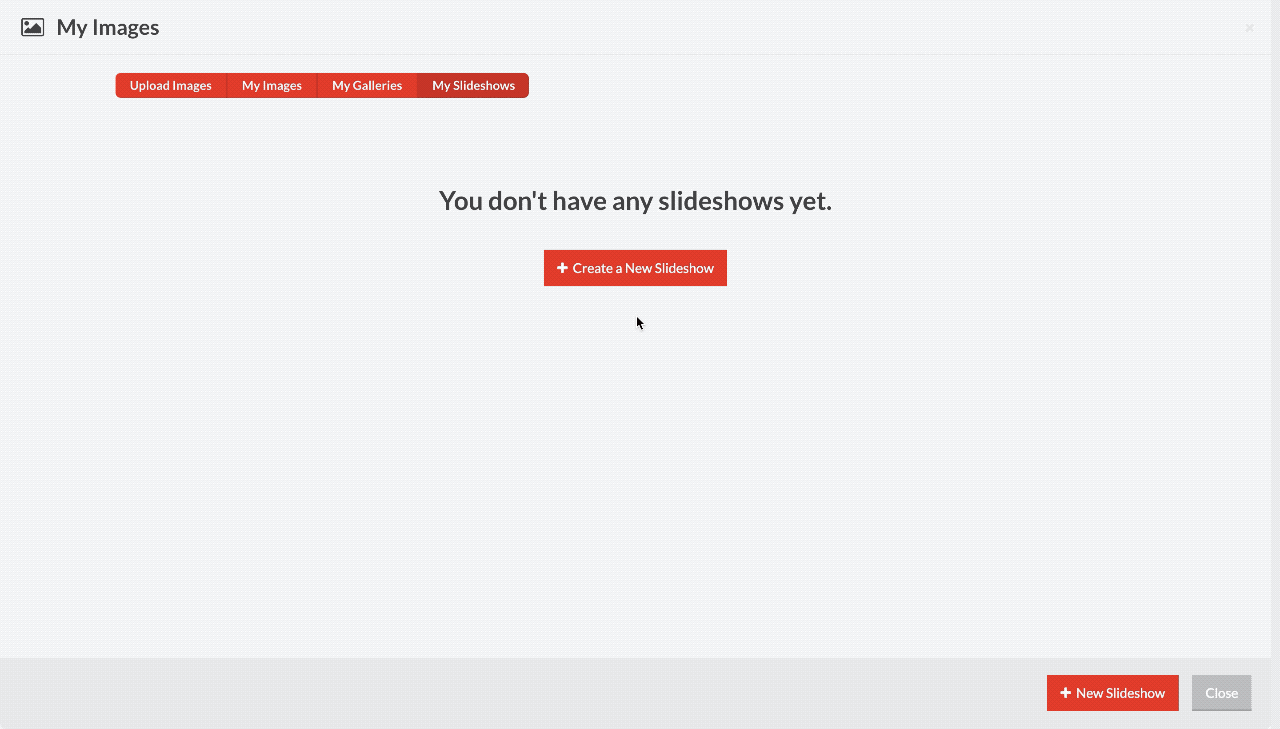Switch to the My Galleries tab
The height and width of the screenshot is (729, 1280).
(x=367, y=86)
